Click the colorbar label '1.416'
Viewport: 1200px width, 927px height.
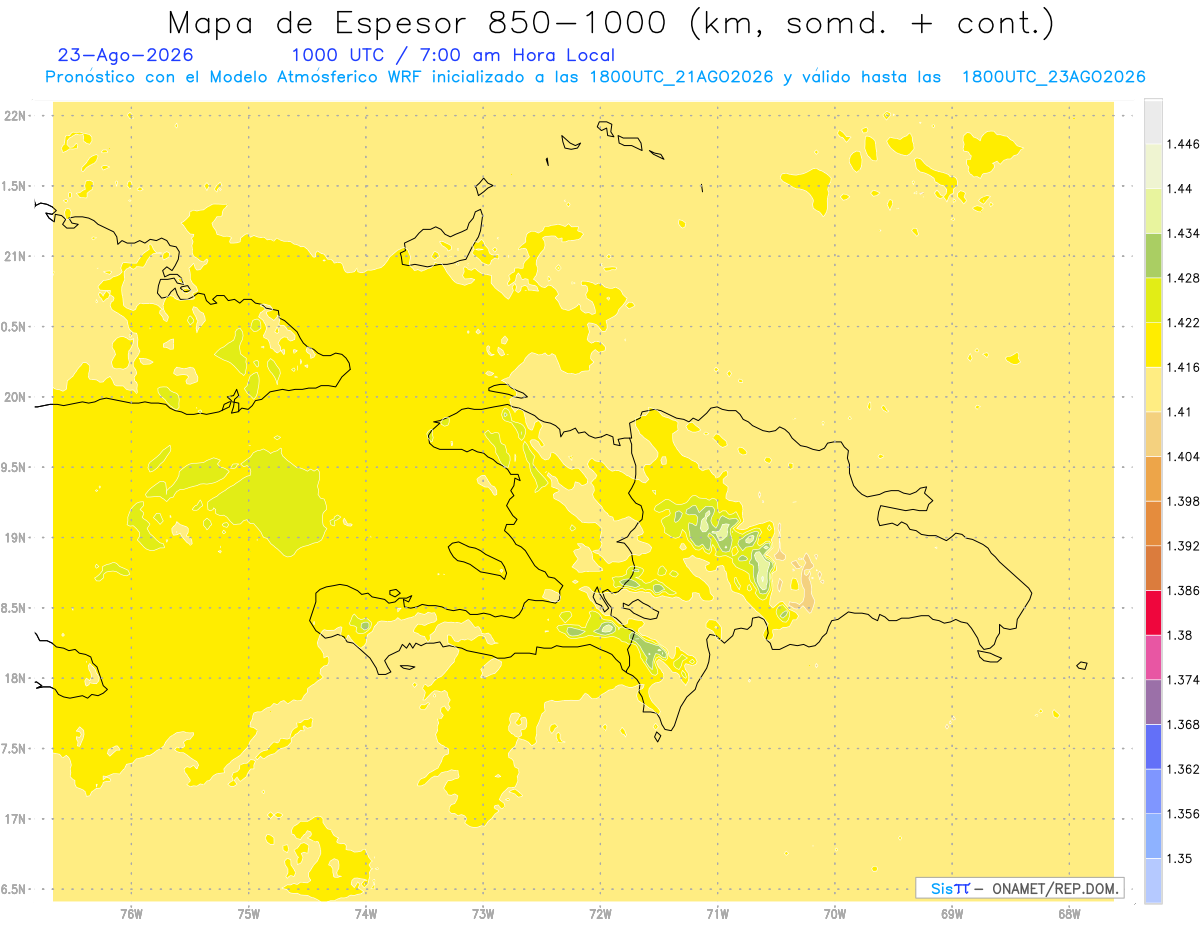[1183, 367]
